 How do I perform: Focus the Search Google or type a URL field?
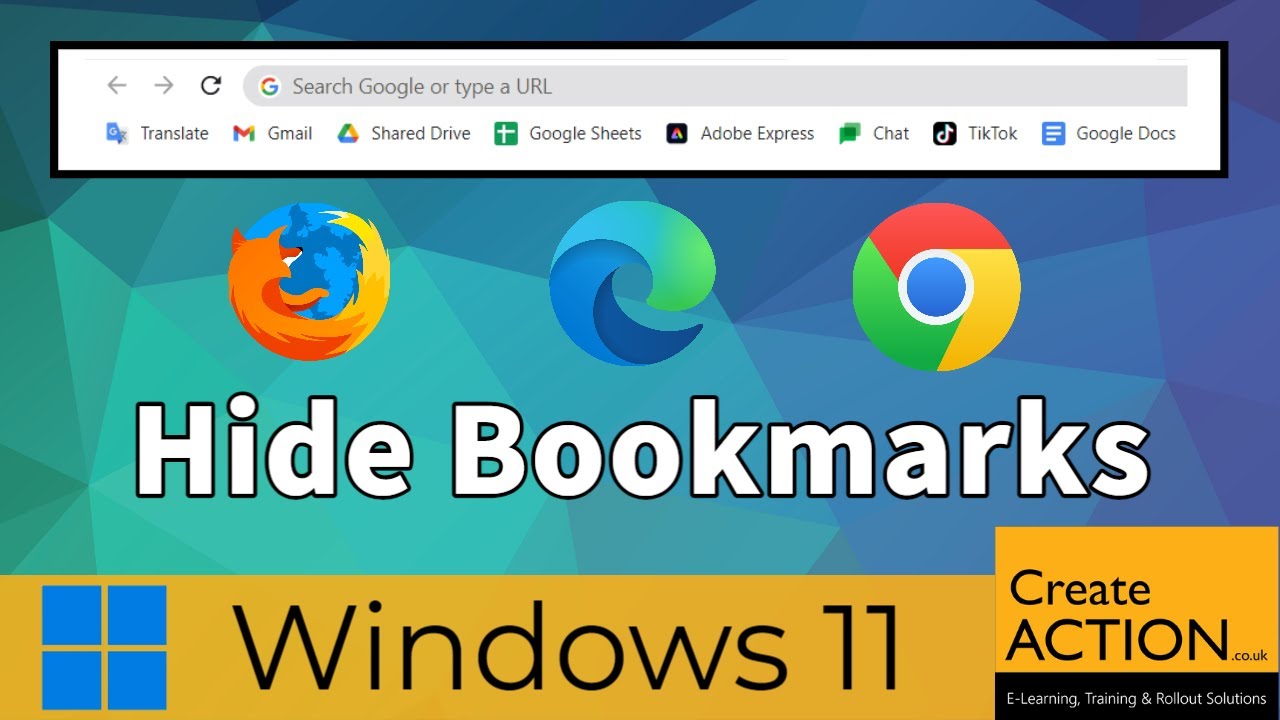[715, 86]
